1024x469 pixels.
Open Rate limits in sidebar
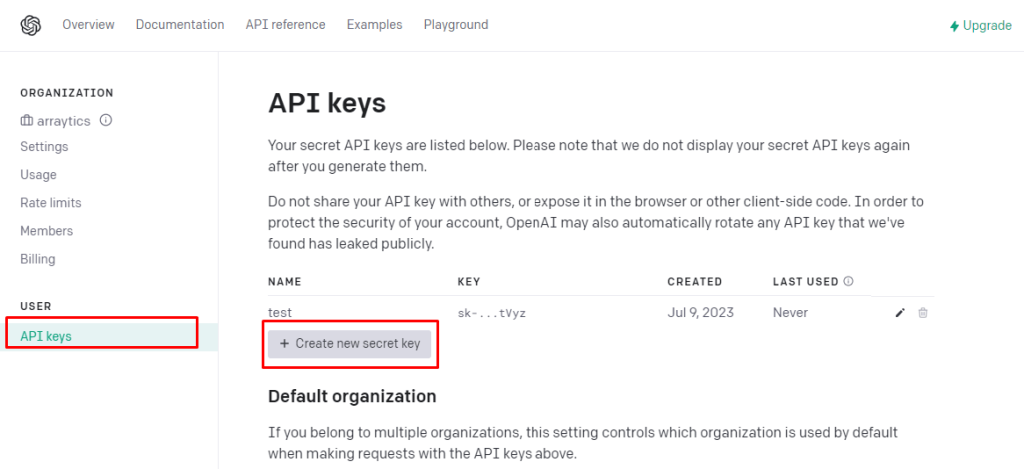[x=51, y=202]
